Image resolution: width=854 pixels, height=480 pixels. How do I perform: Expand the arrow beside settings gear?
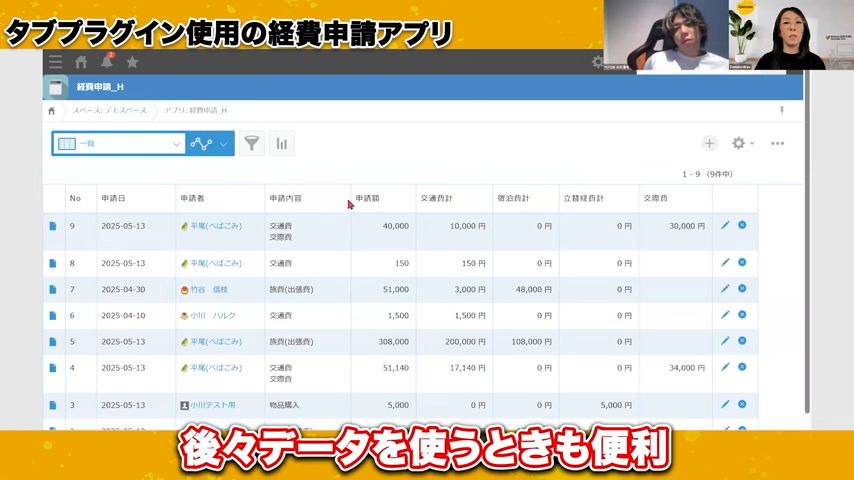pyautogui.click(x=752, y=143)
